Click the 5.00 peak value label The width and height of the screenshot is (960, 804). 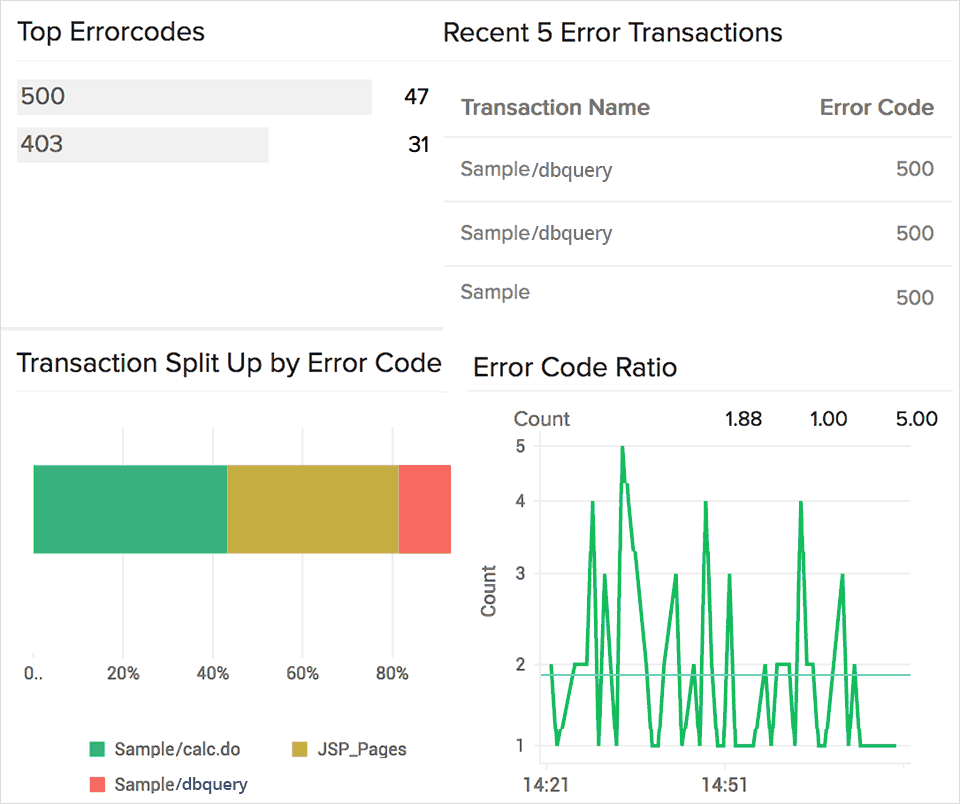click(916, 419)
